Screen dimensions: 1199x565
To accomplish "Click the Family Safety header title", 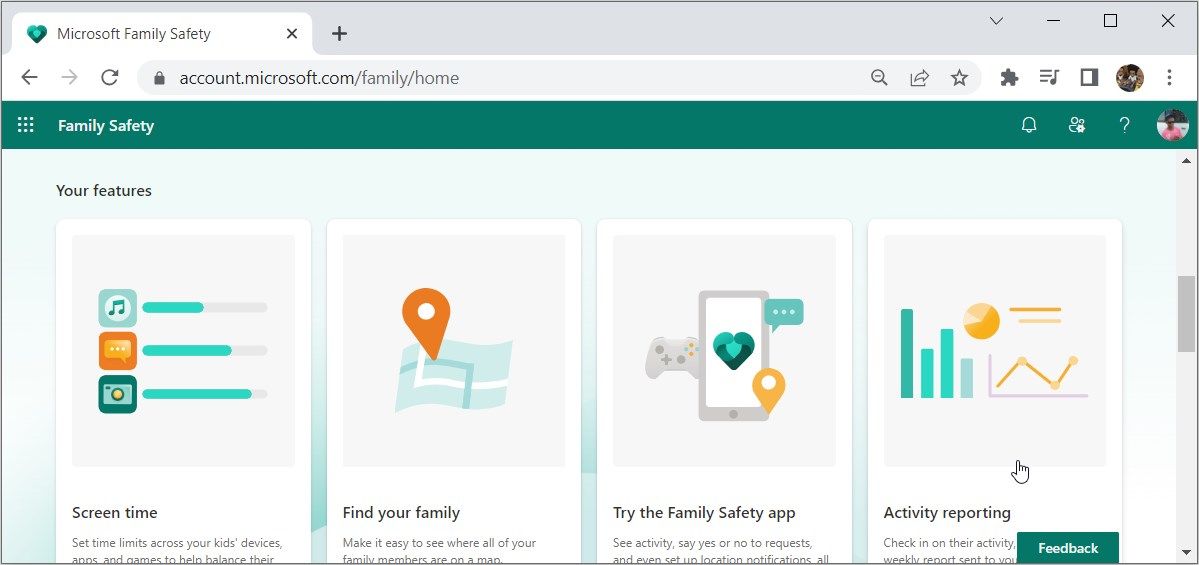I will (106, 125).
